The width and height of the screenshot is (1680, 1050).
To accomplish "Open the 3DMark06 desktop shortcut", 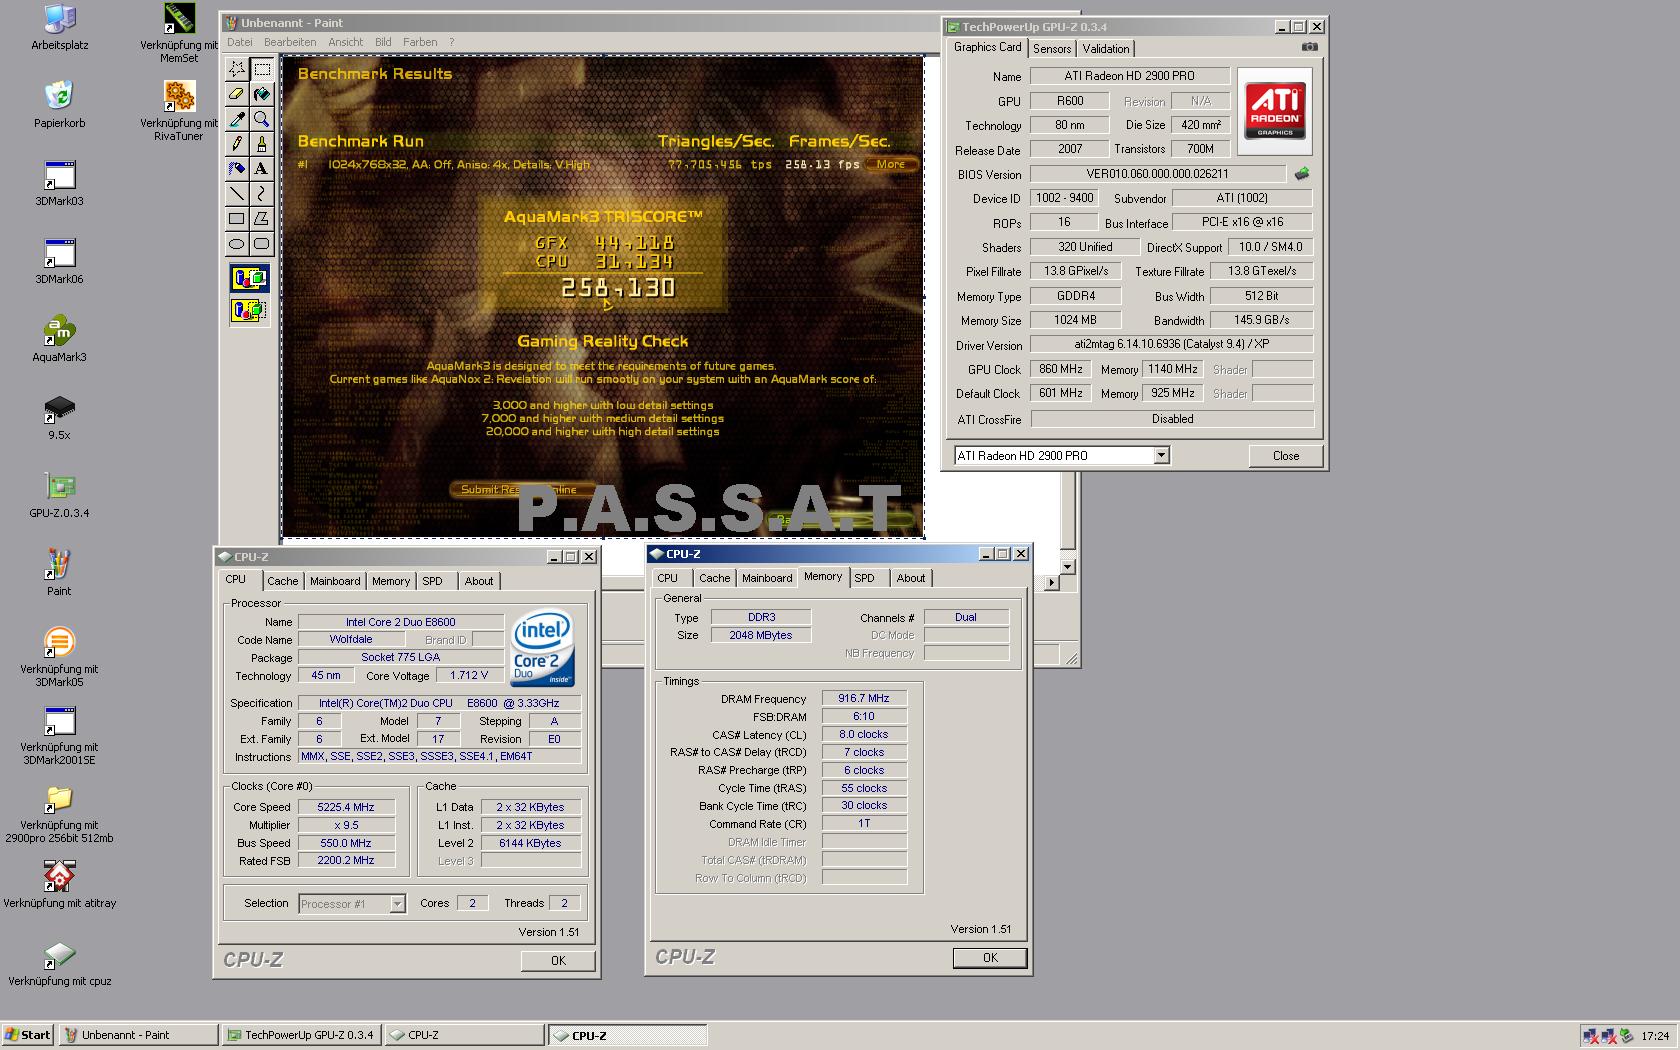I will (x=59, y=261).
